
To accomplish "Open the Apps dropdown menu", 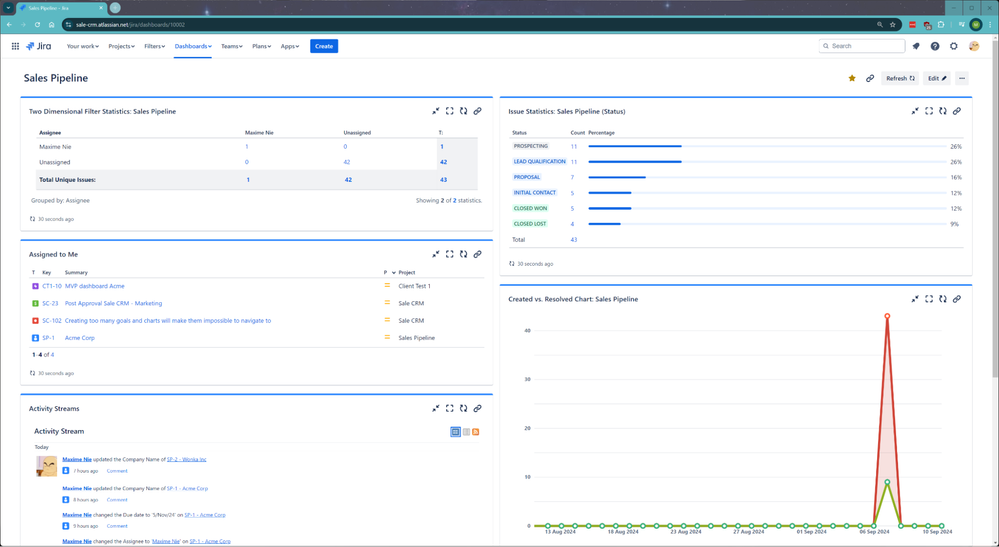I will click(290, 46).
